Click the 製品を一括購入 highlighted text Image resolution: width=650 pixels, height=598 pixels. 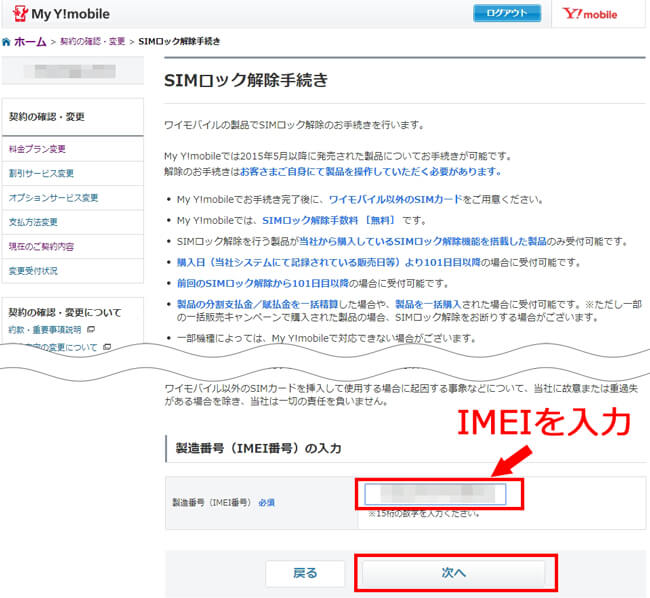pyautogui.click(x=428, y=305)
